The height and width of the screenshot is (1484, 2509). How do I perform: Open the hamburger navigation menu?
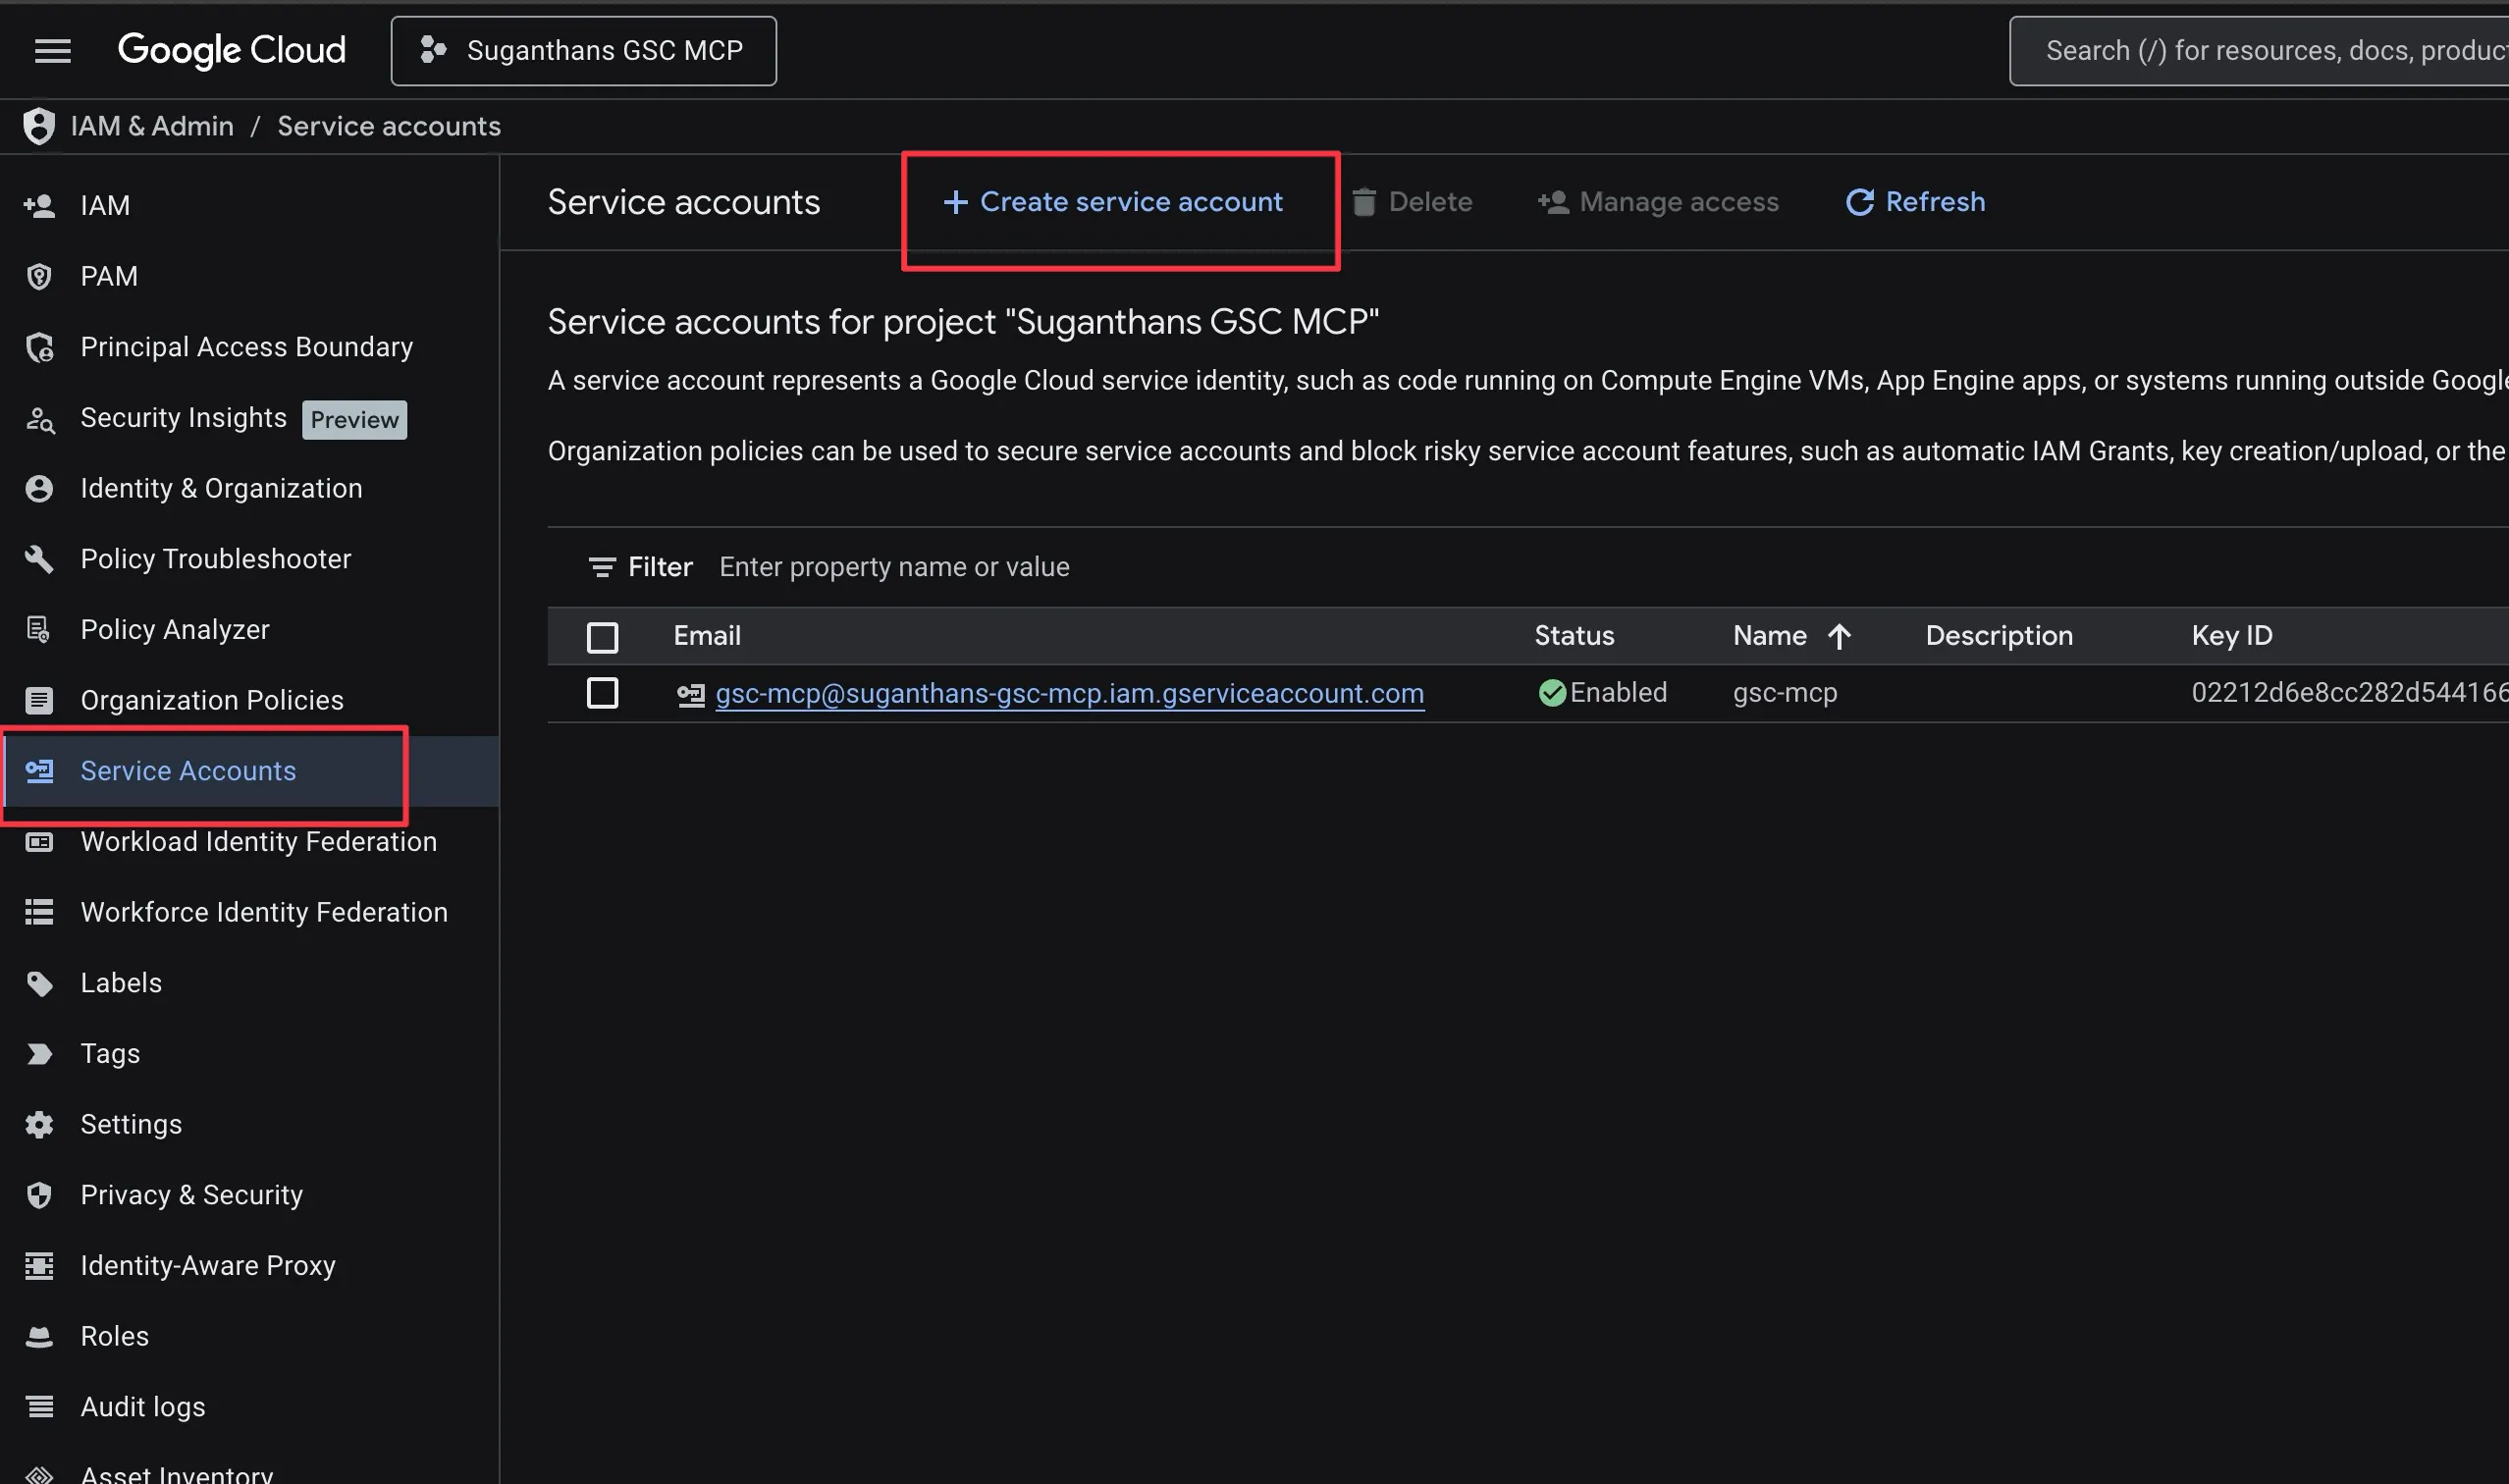click(x=52, y=50)
